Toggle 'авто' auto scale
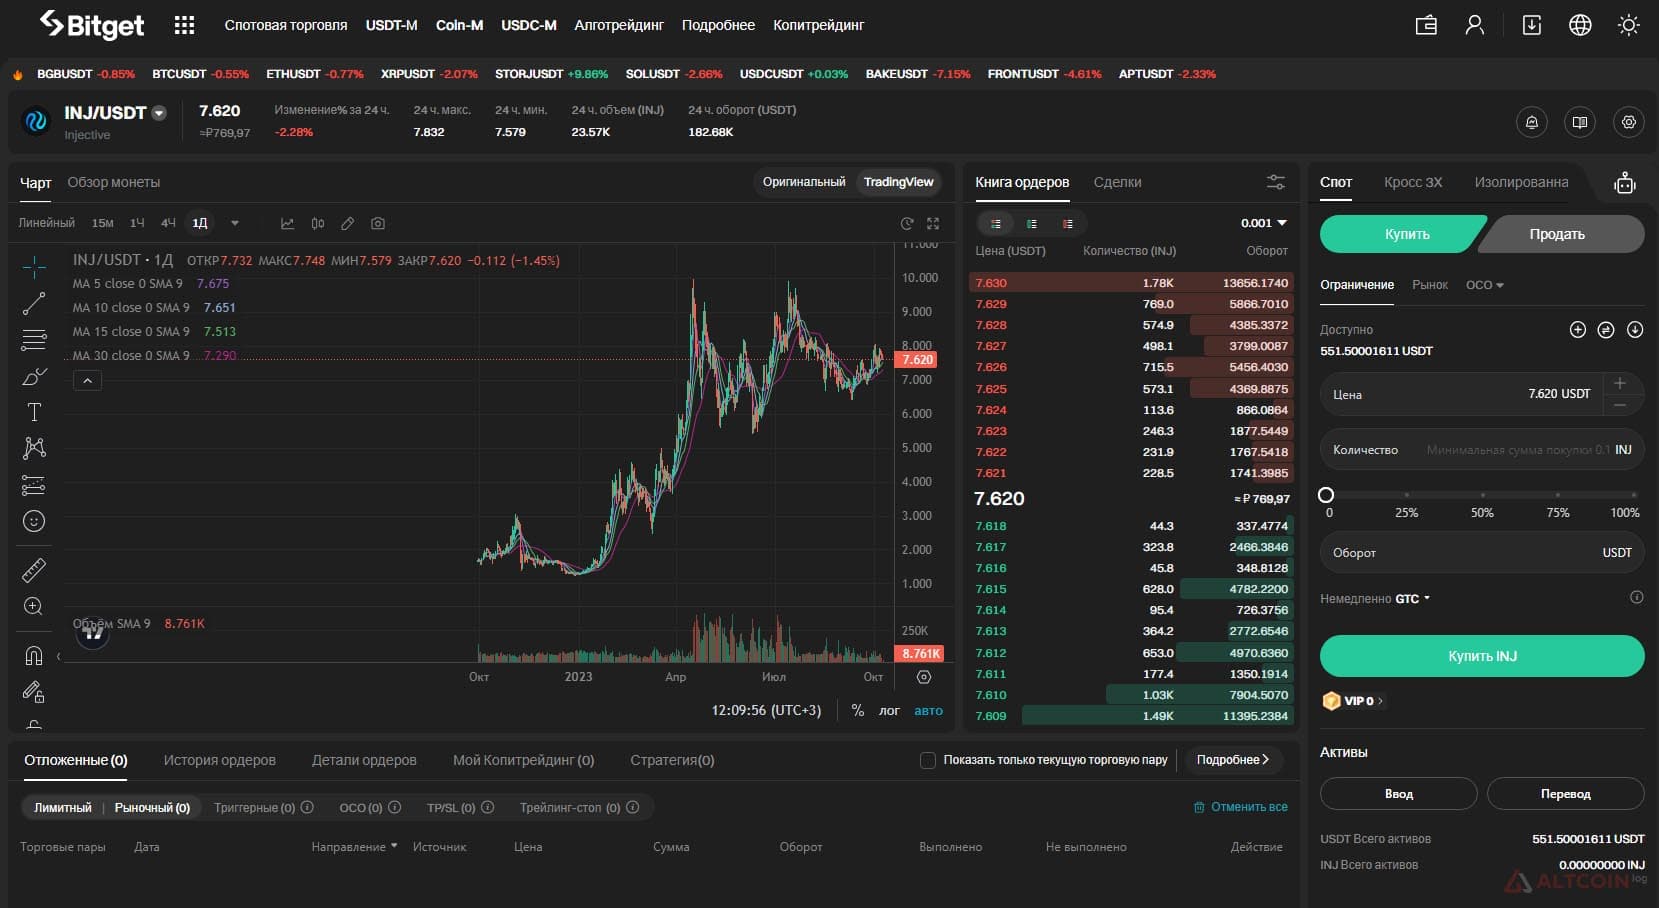 [x=929, y=710]
